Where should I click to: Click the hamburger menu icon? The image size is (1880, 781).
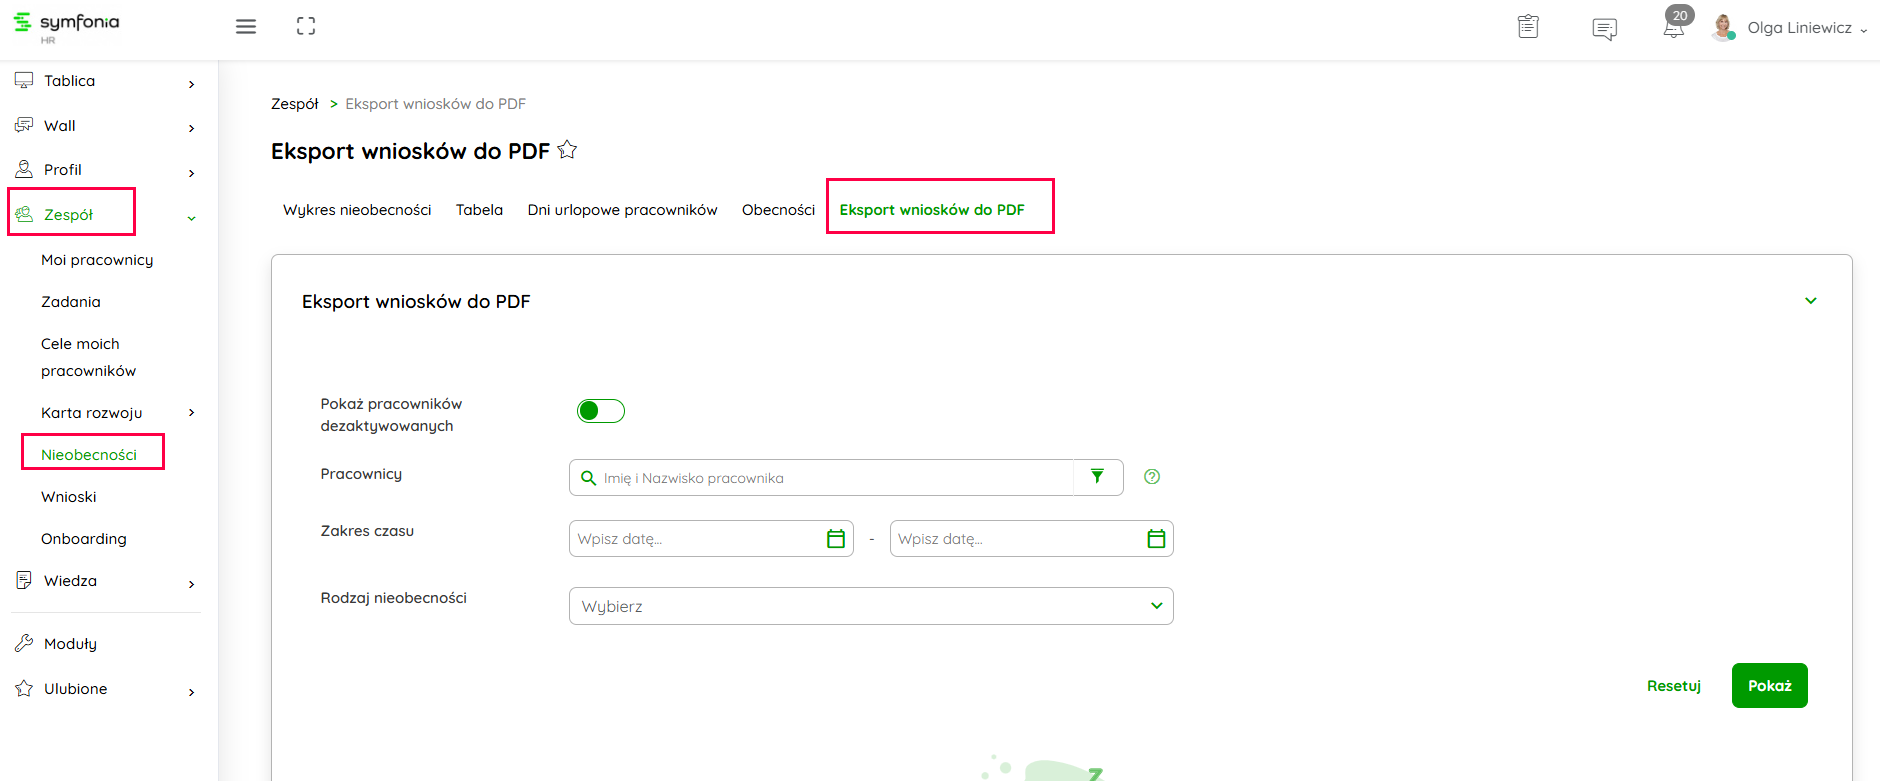(246, 27)
